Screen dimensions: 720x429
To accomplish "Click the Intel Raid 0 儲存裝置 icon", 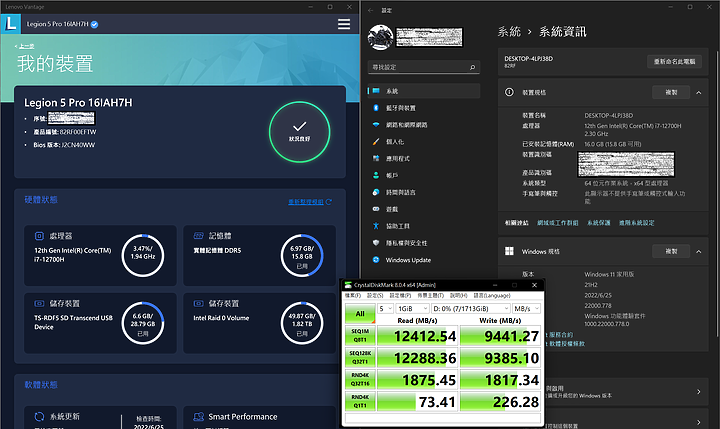I will (x=198, y=304).
